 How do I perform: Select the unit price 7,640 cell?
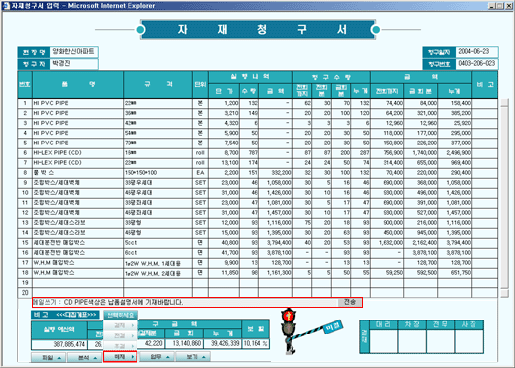224,143
